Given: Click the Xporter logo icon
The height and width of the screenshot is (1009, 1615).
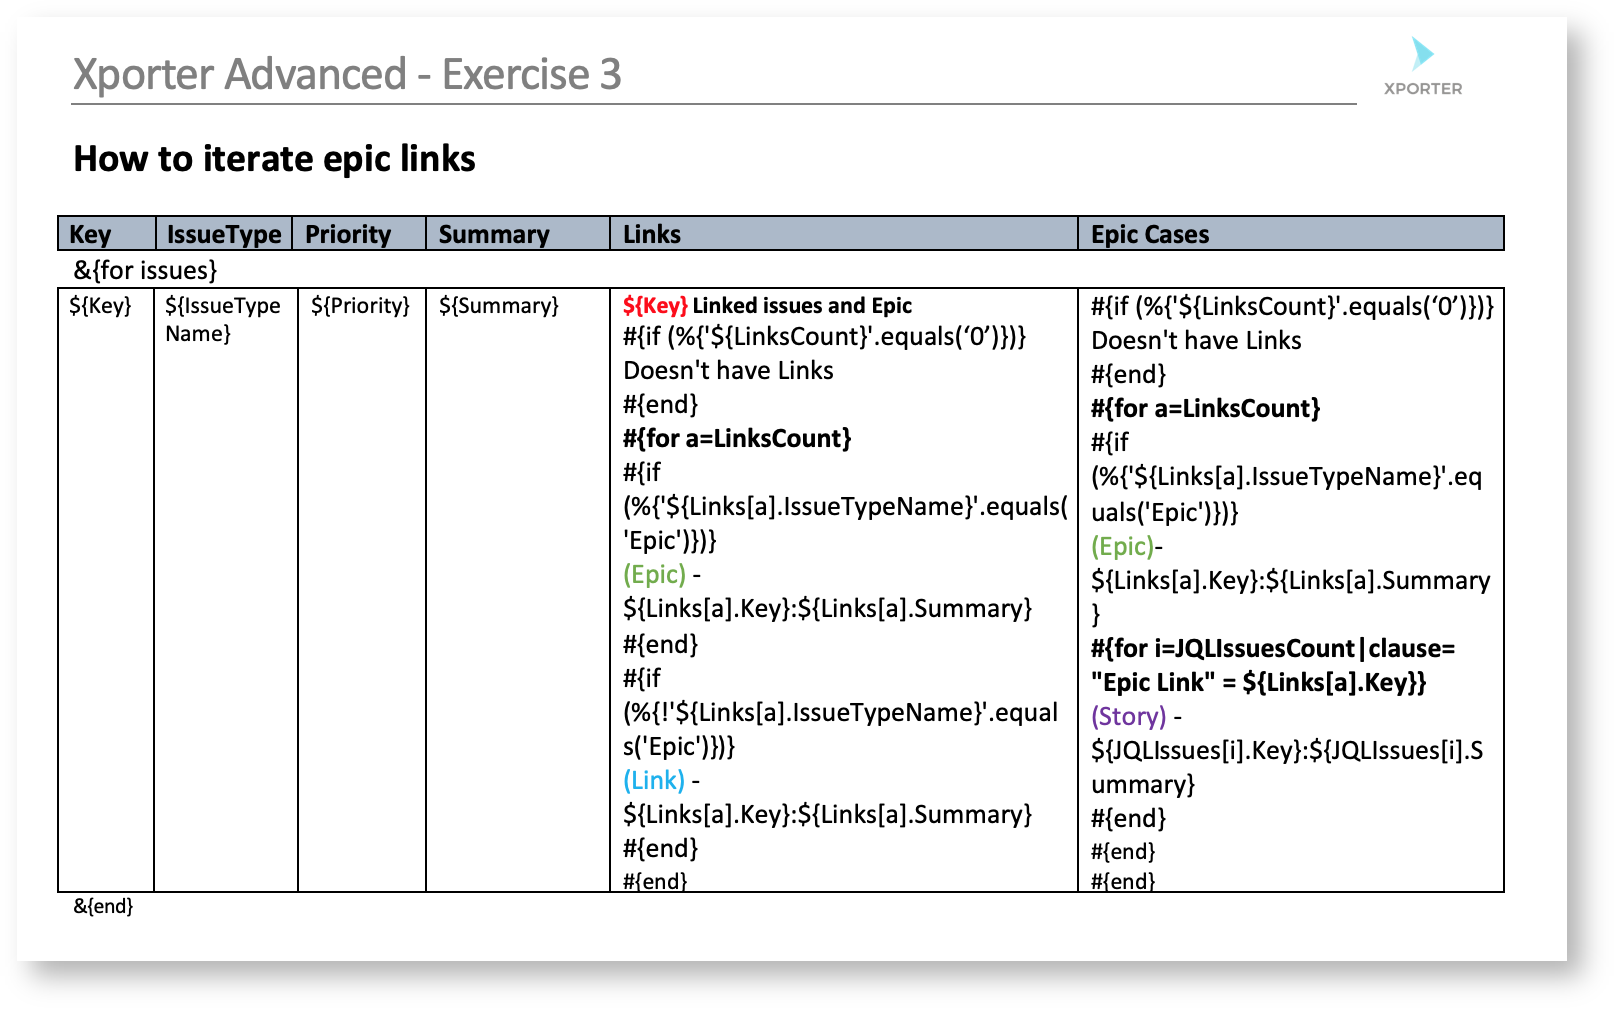Looking at the screenshot, I should coord(1421,55).
